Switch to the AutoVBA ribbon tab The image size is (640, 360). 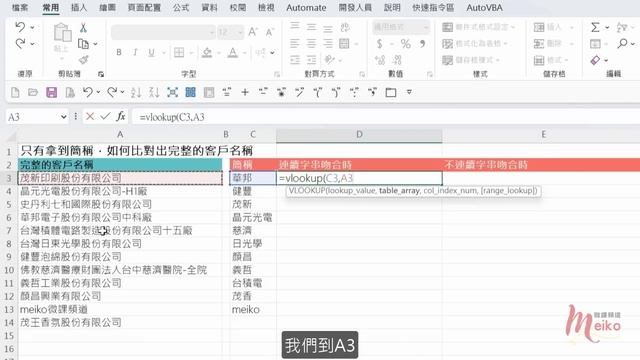tap(484, 7)
